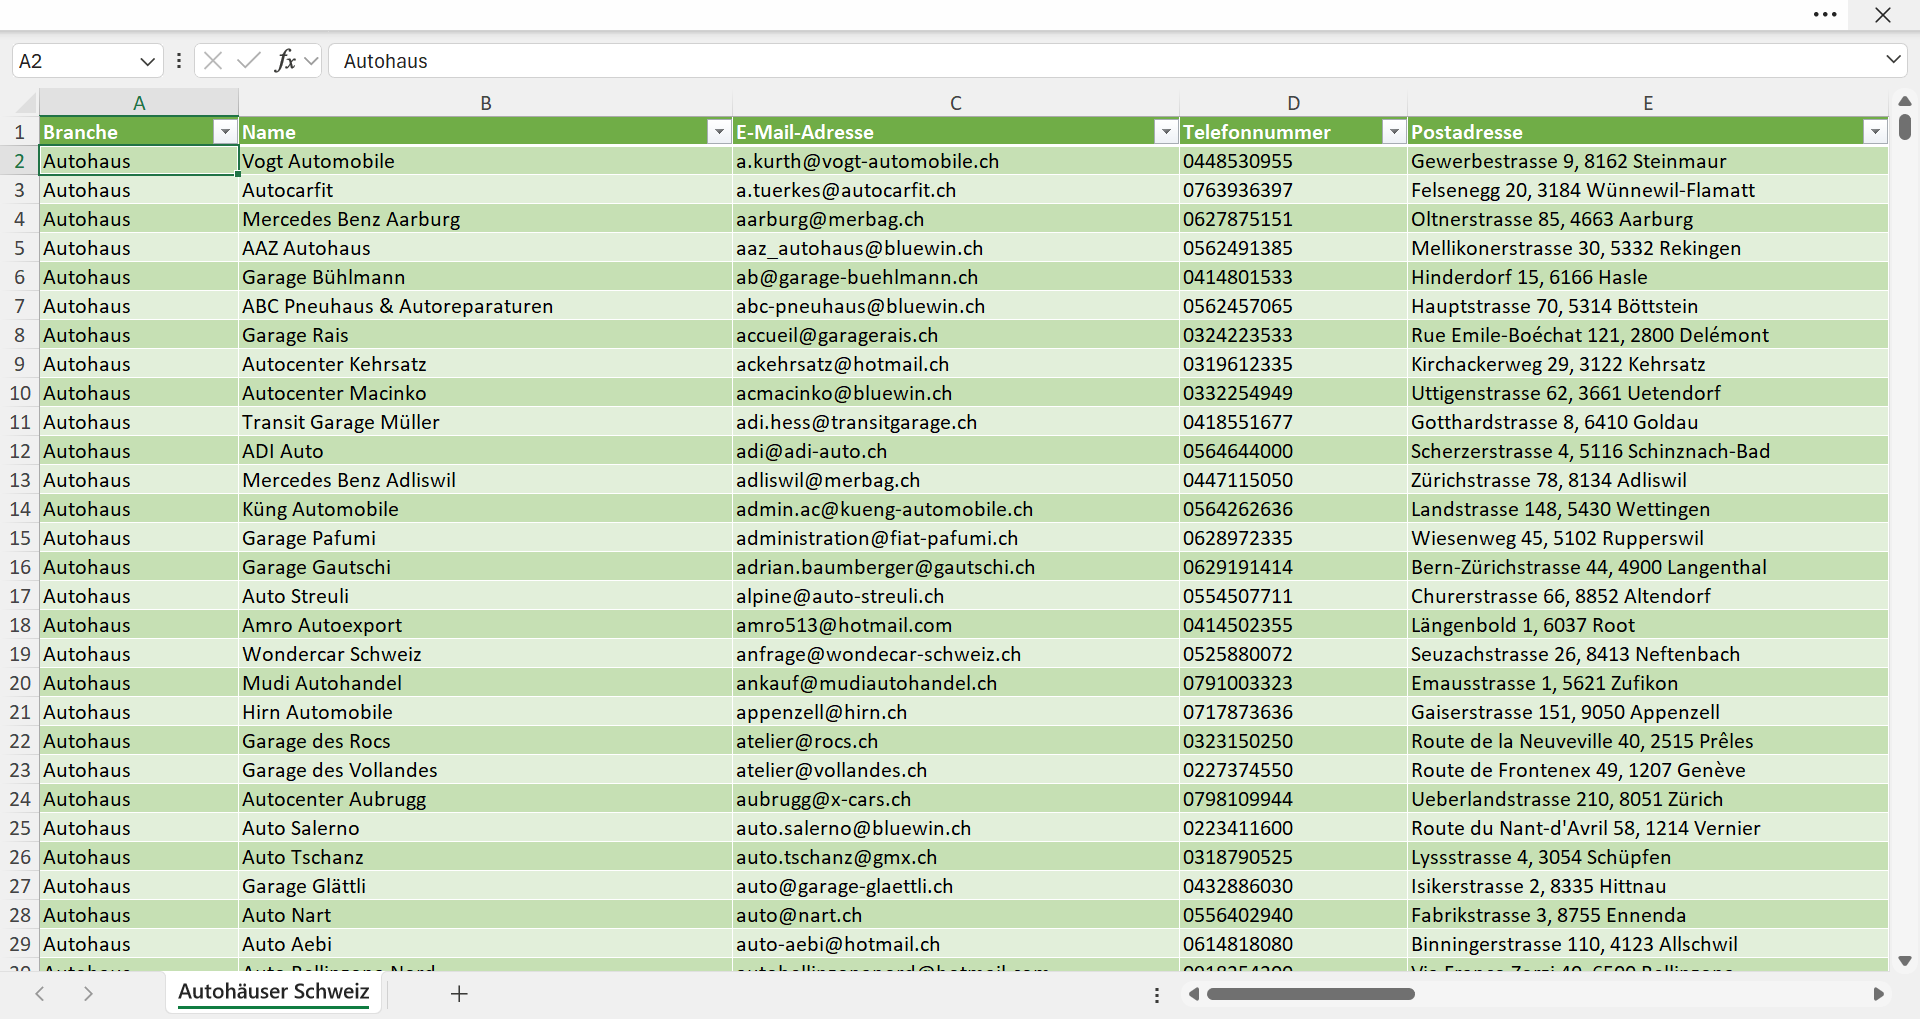
Task: Click the select-all corner triangle
Action: [x=25, y=102]
